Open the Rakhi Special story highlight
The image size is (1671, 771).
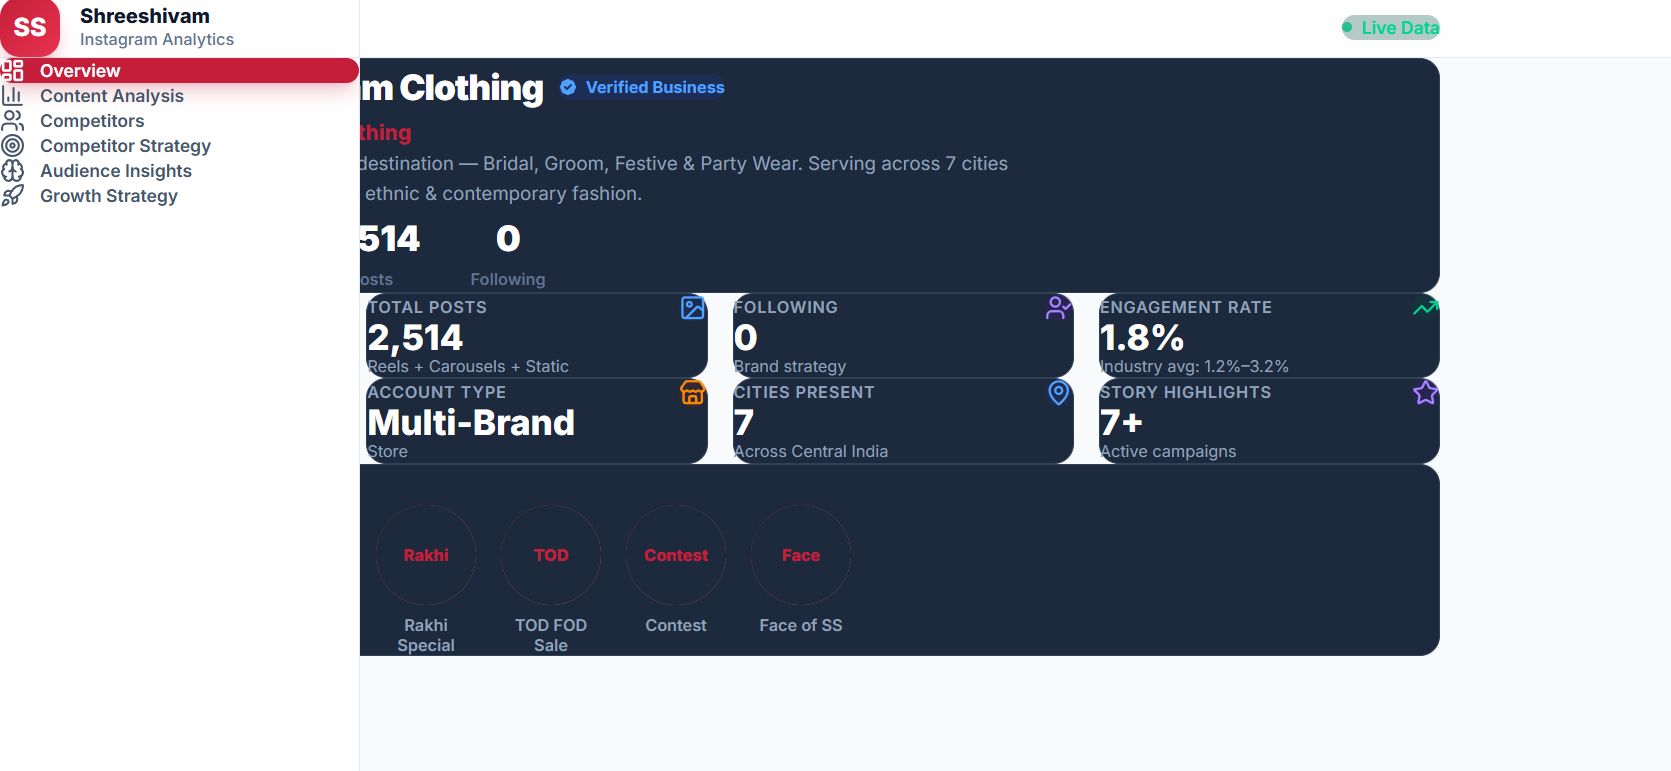[x=426, y=555]
